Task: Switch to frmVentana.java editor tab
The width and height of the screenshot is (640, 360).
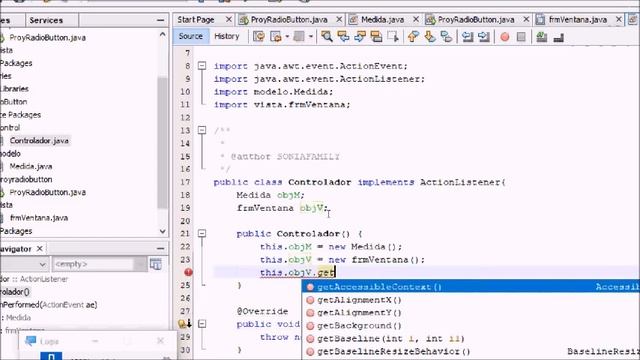Action: (578, 20)
